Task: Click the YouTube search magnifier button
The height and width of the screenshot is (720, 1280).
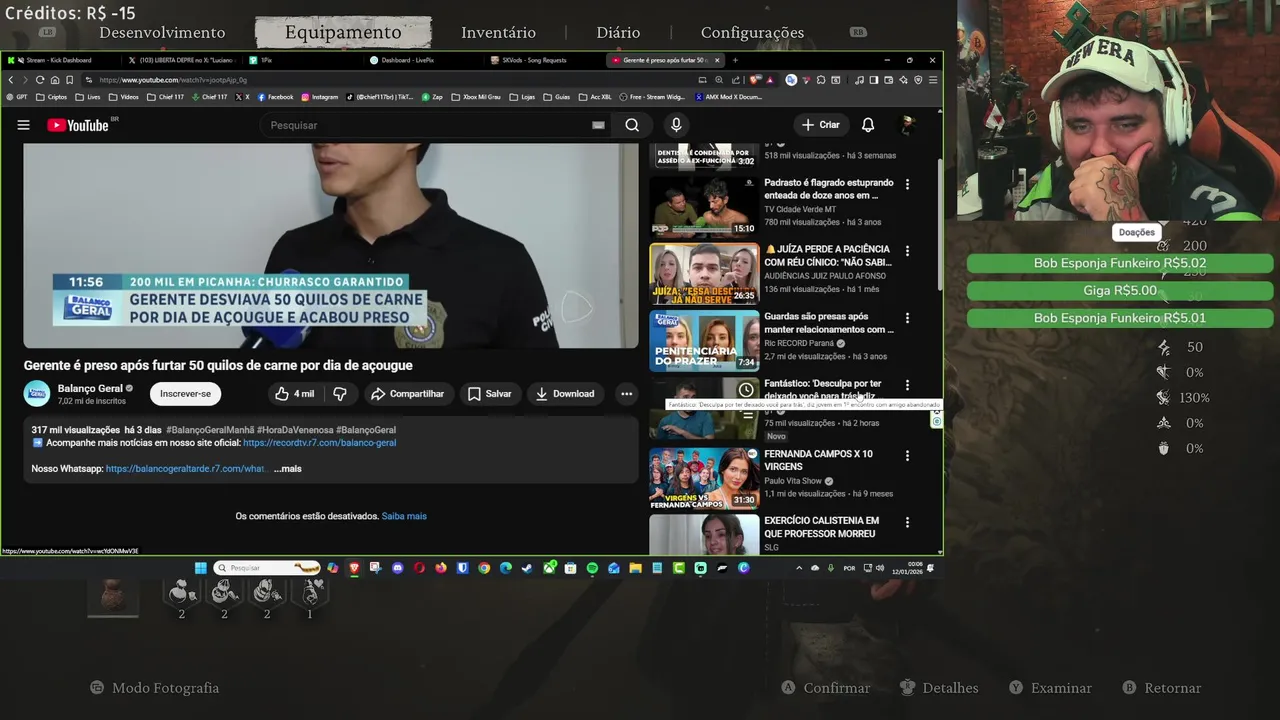Action: coord(632,125)
